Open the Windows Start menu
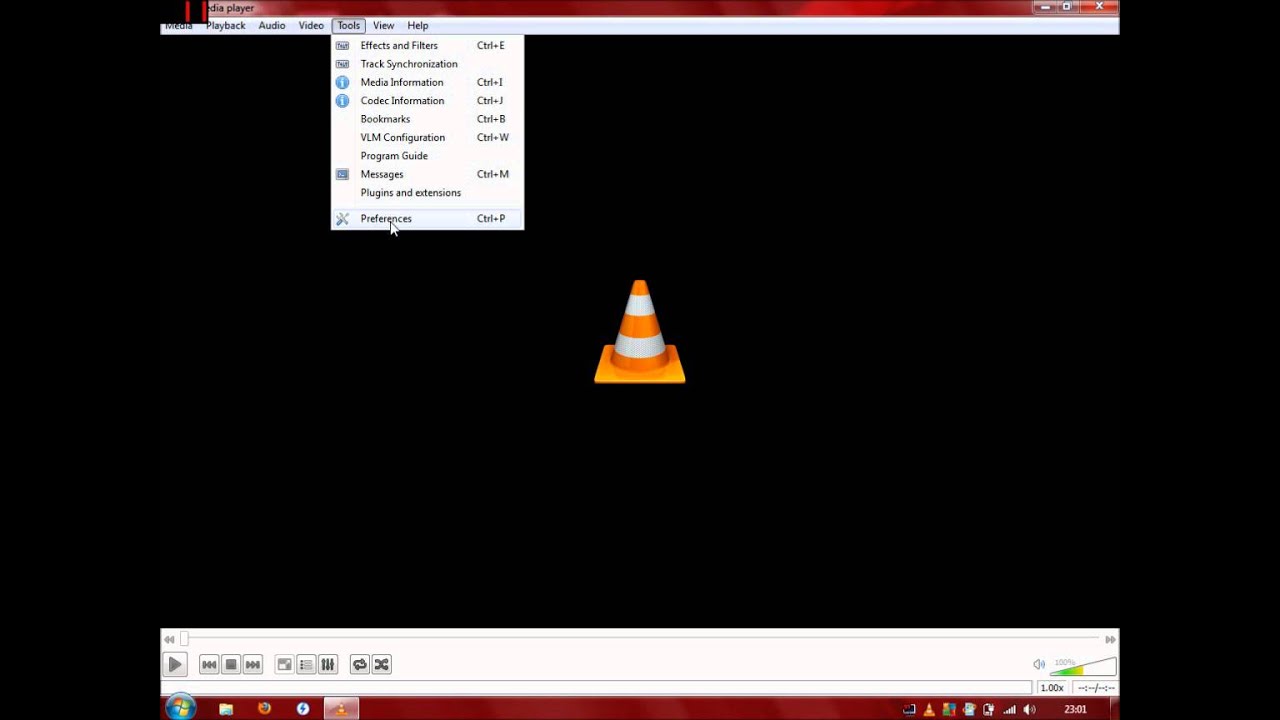 pyautogui.click(x=181, y=708)
